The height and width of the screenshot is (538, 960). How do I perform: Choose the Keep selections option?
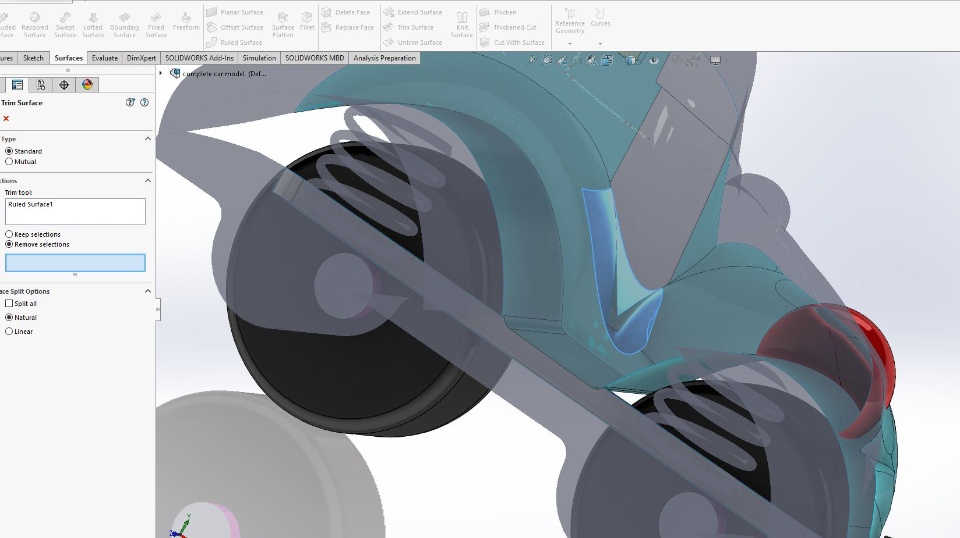click(x=33, y=234)
